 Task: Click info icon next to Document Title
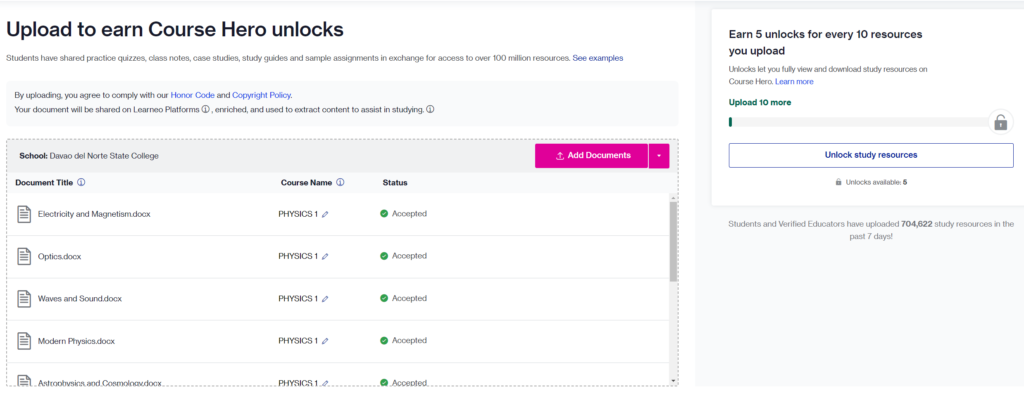coord(81,182)
